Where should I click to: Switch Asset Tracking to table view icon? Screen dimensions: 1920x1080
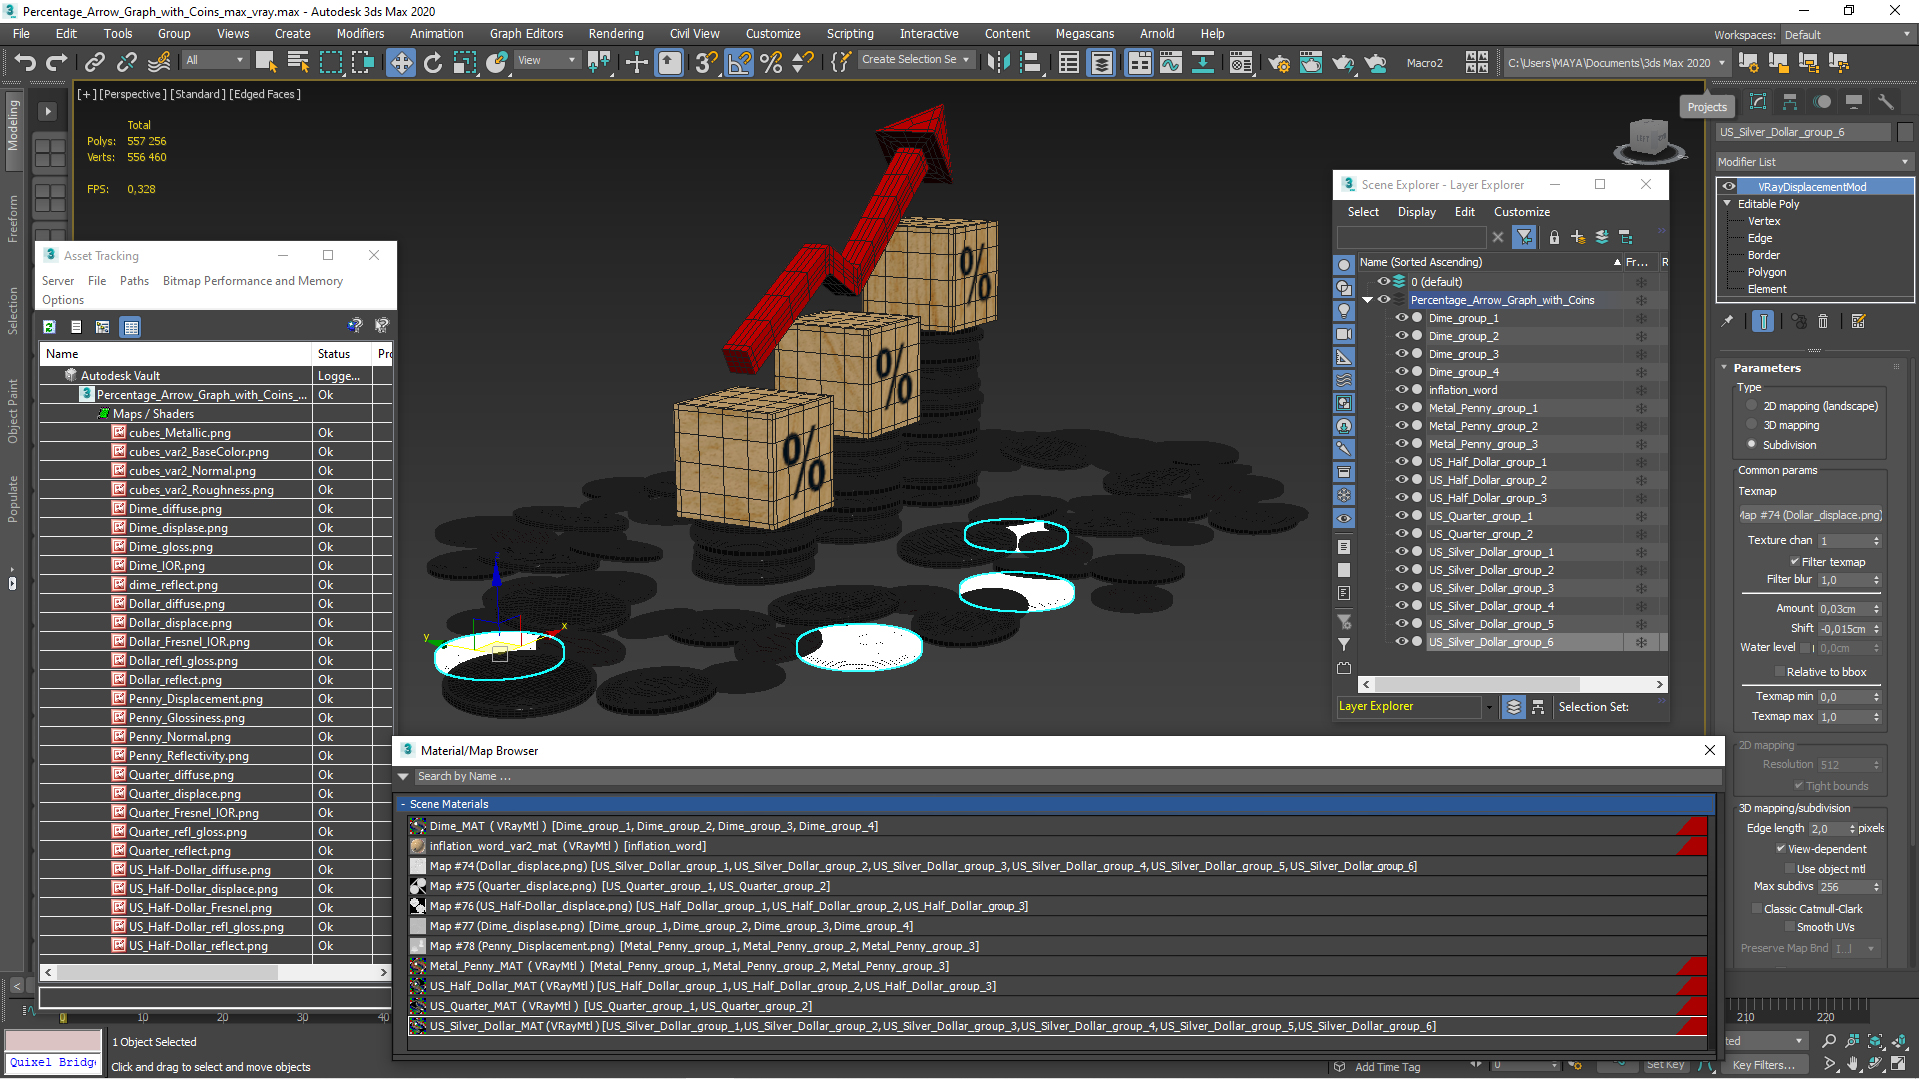[x=130, y=327]
